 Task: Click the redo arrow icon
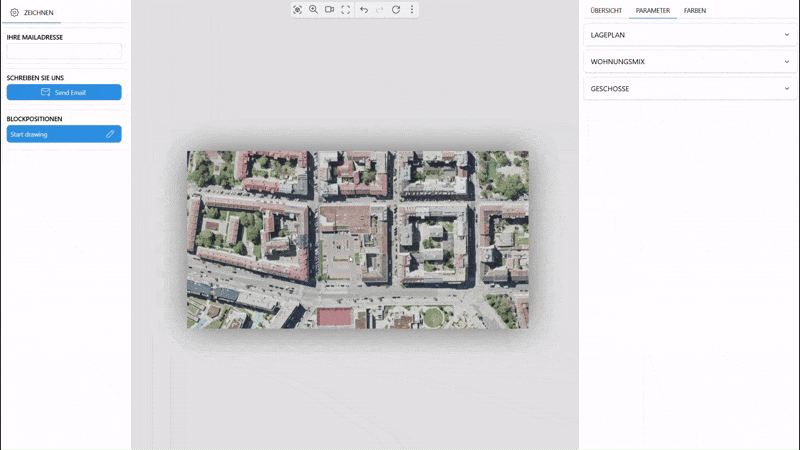pos(380,10)
